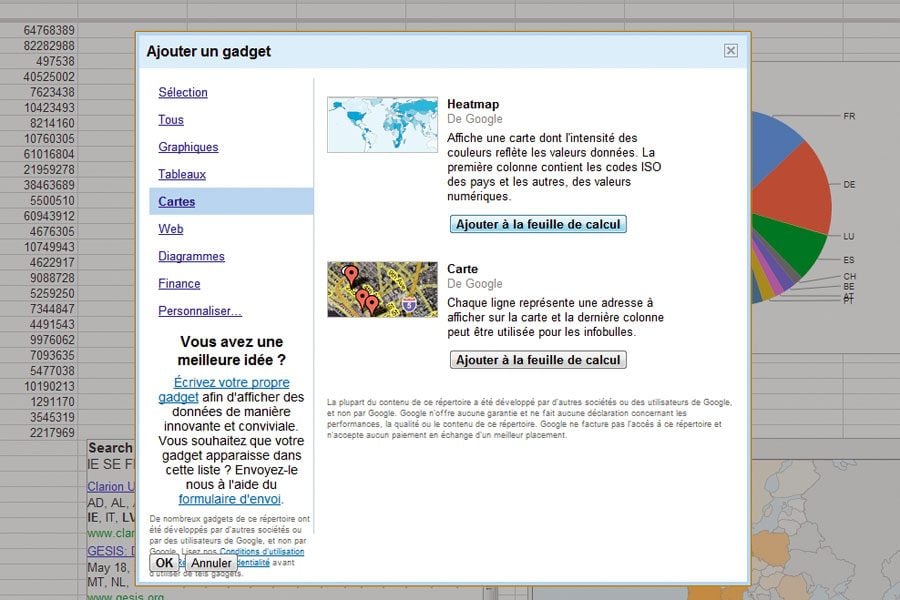Select the Tous category
The image size is (900, 600).
point(171,120)
